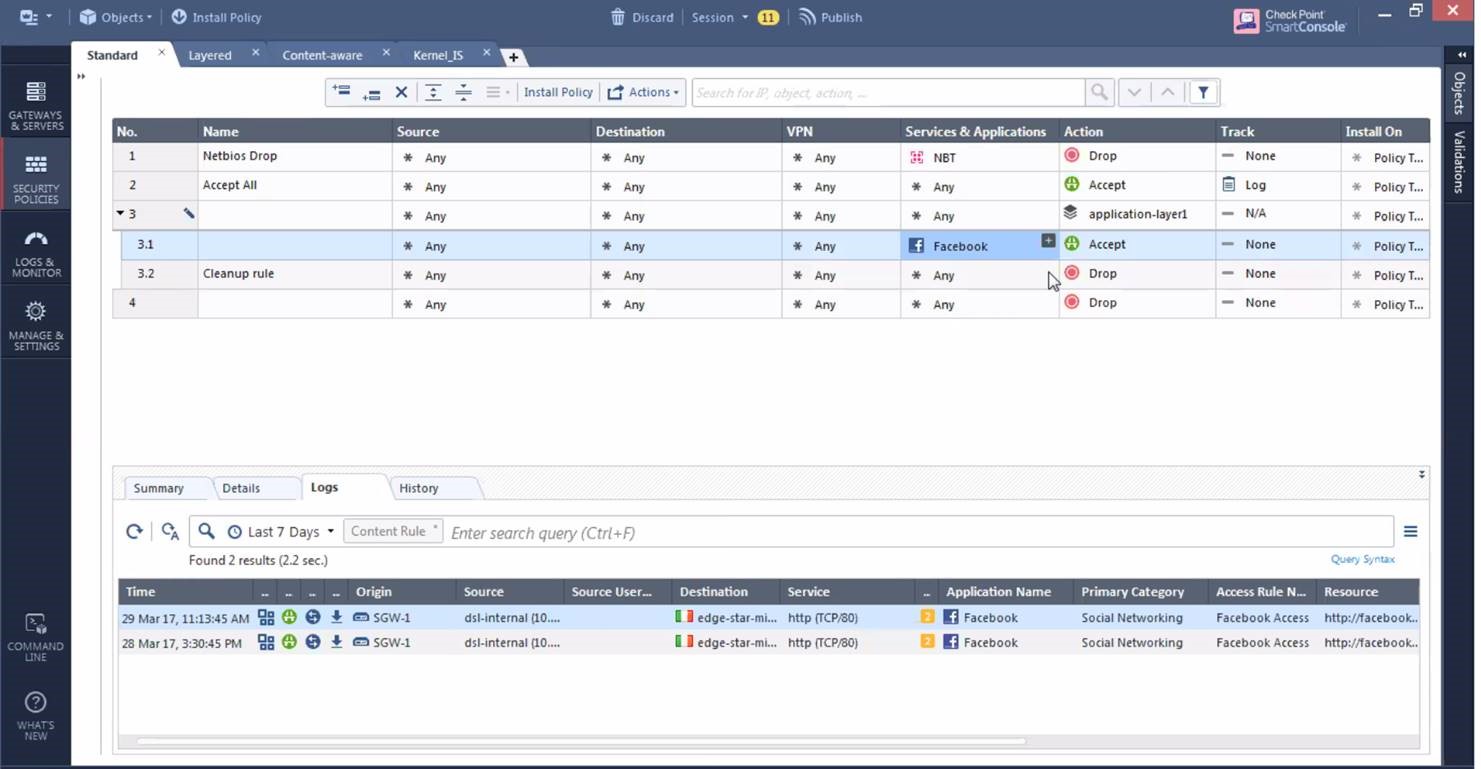Open Logs & Monitor sidebar section
Screen dimensions: 1481x769
(36, 253)
